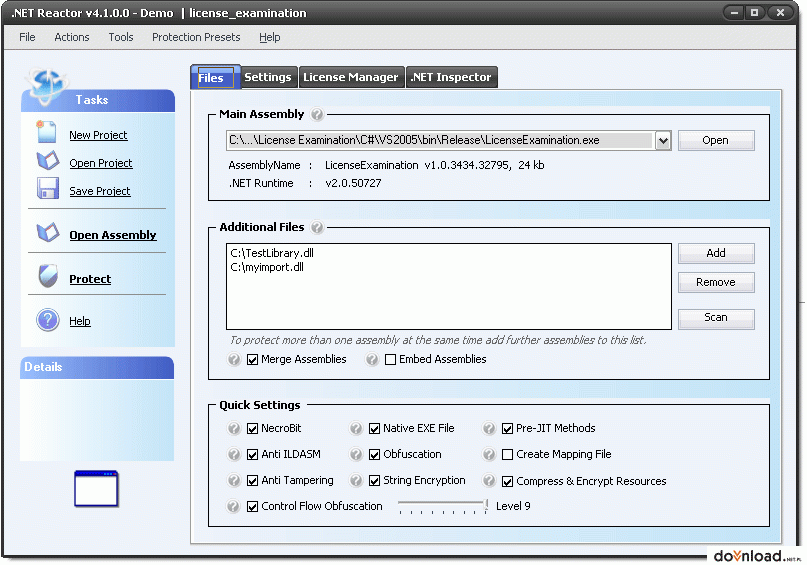The image size is (807, 565).
Task: Disable the Anti Tampering checkbox
Action: [252, 481]
